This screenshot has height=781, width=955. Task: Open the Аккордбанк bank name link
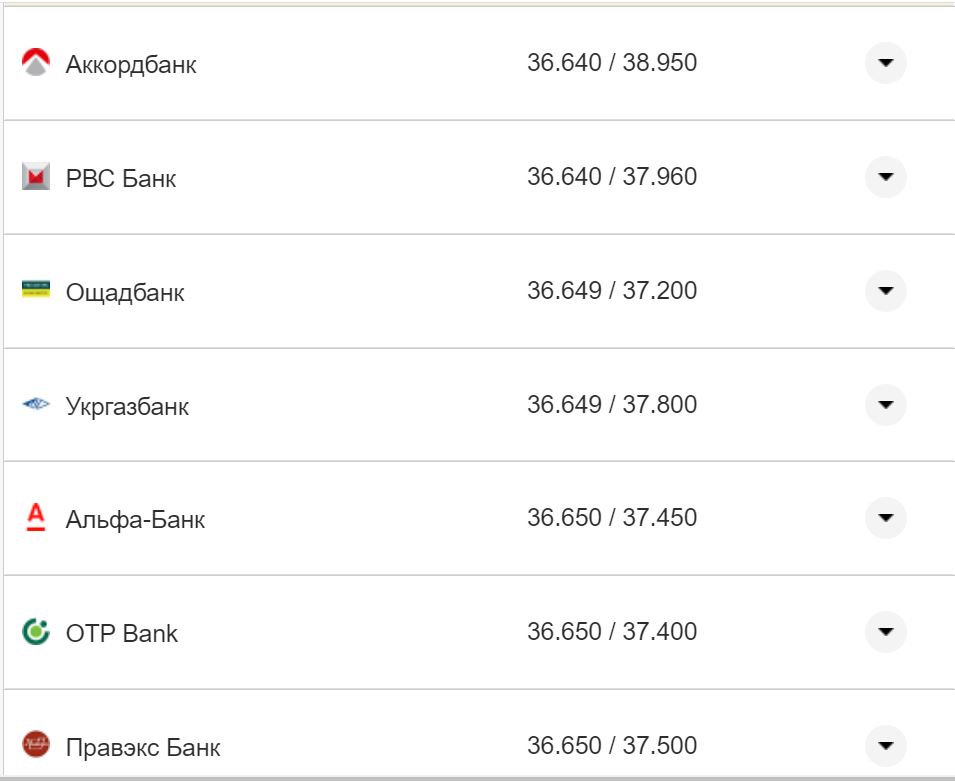coord(131,65)
